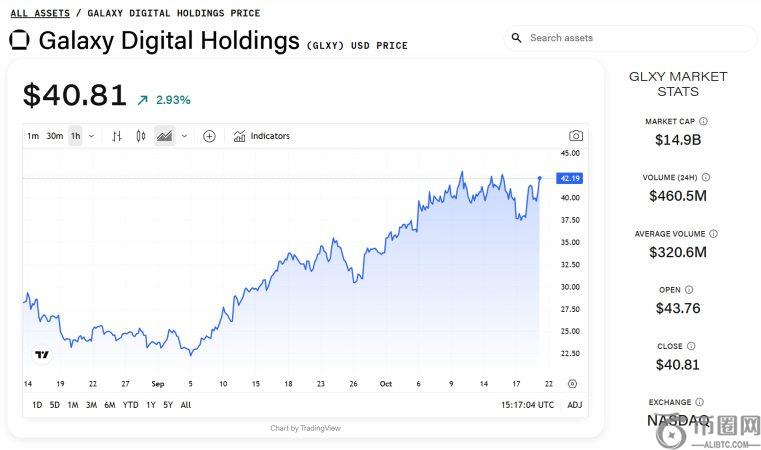
Task: Switch chart interval to 1m
Action: (x=33, y=136)
